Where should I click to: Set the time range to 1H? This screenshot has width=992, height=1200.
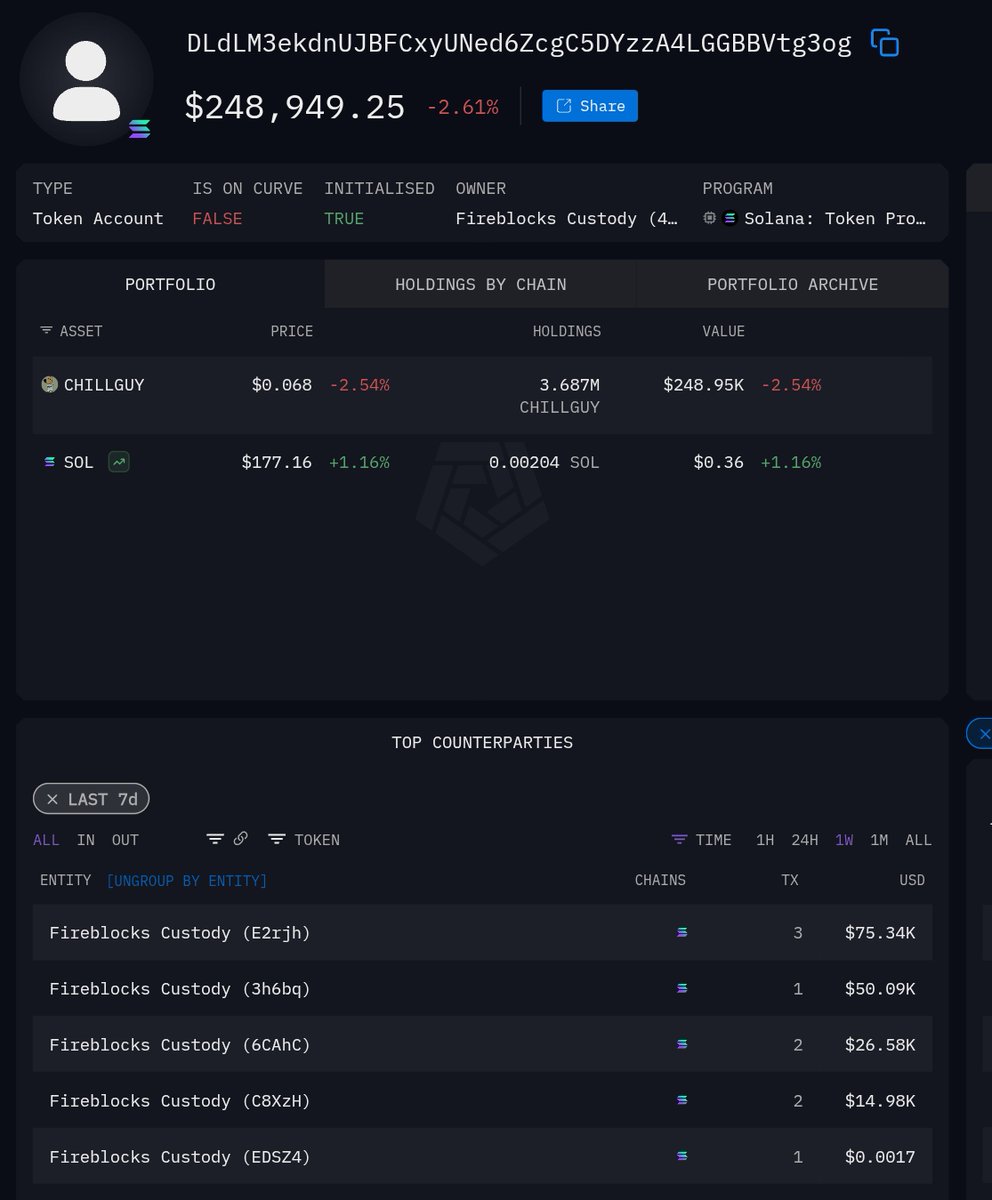click(x=765, y=840)
